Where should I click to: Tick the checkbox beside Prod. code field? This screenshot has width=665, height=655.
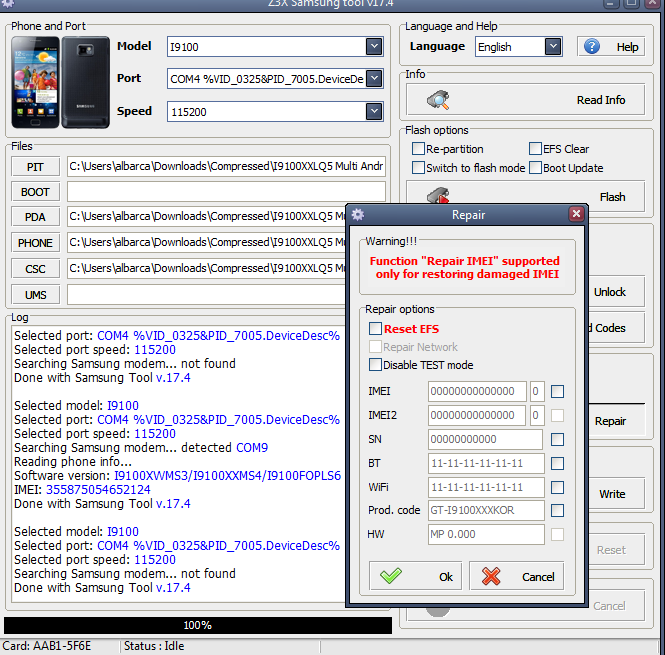tap(557, 510)
